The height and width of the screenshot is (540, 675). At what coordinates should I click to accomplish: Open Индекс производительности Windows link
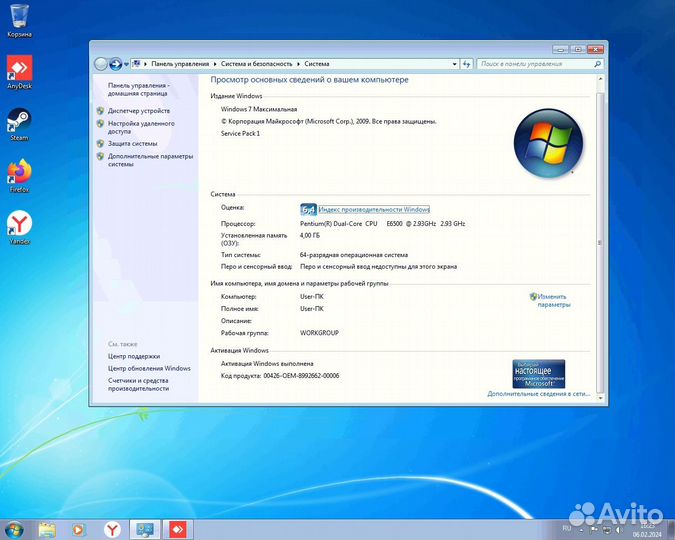[374, 209]
